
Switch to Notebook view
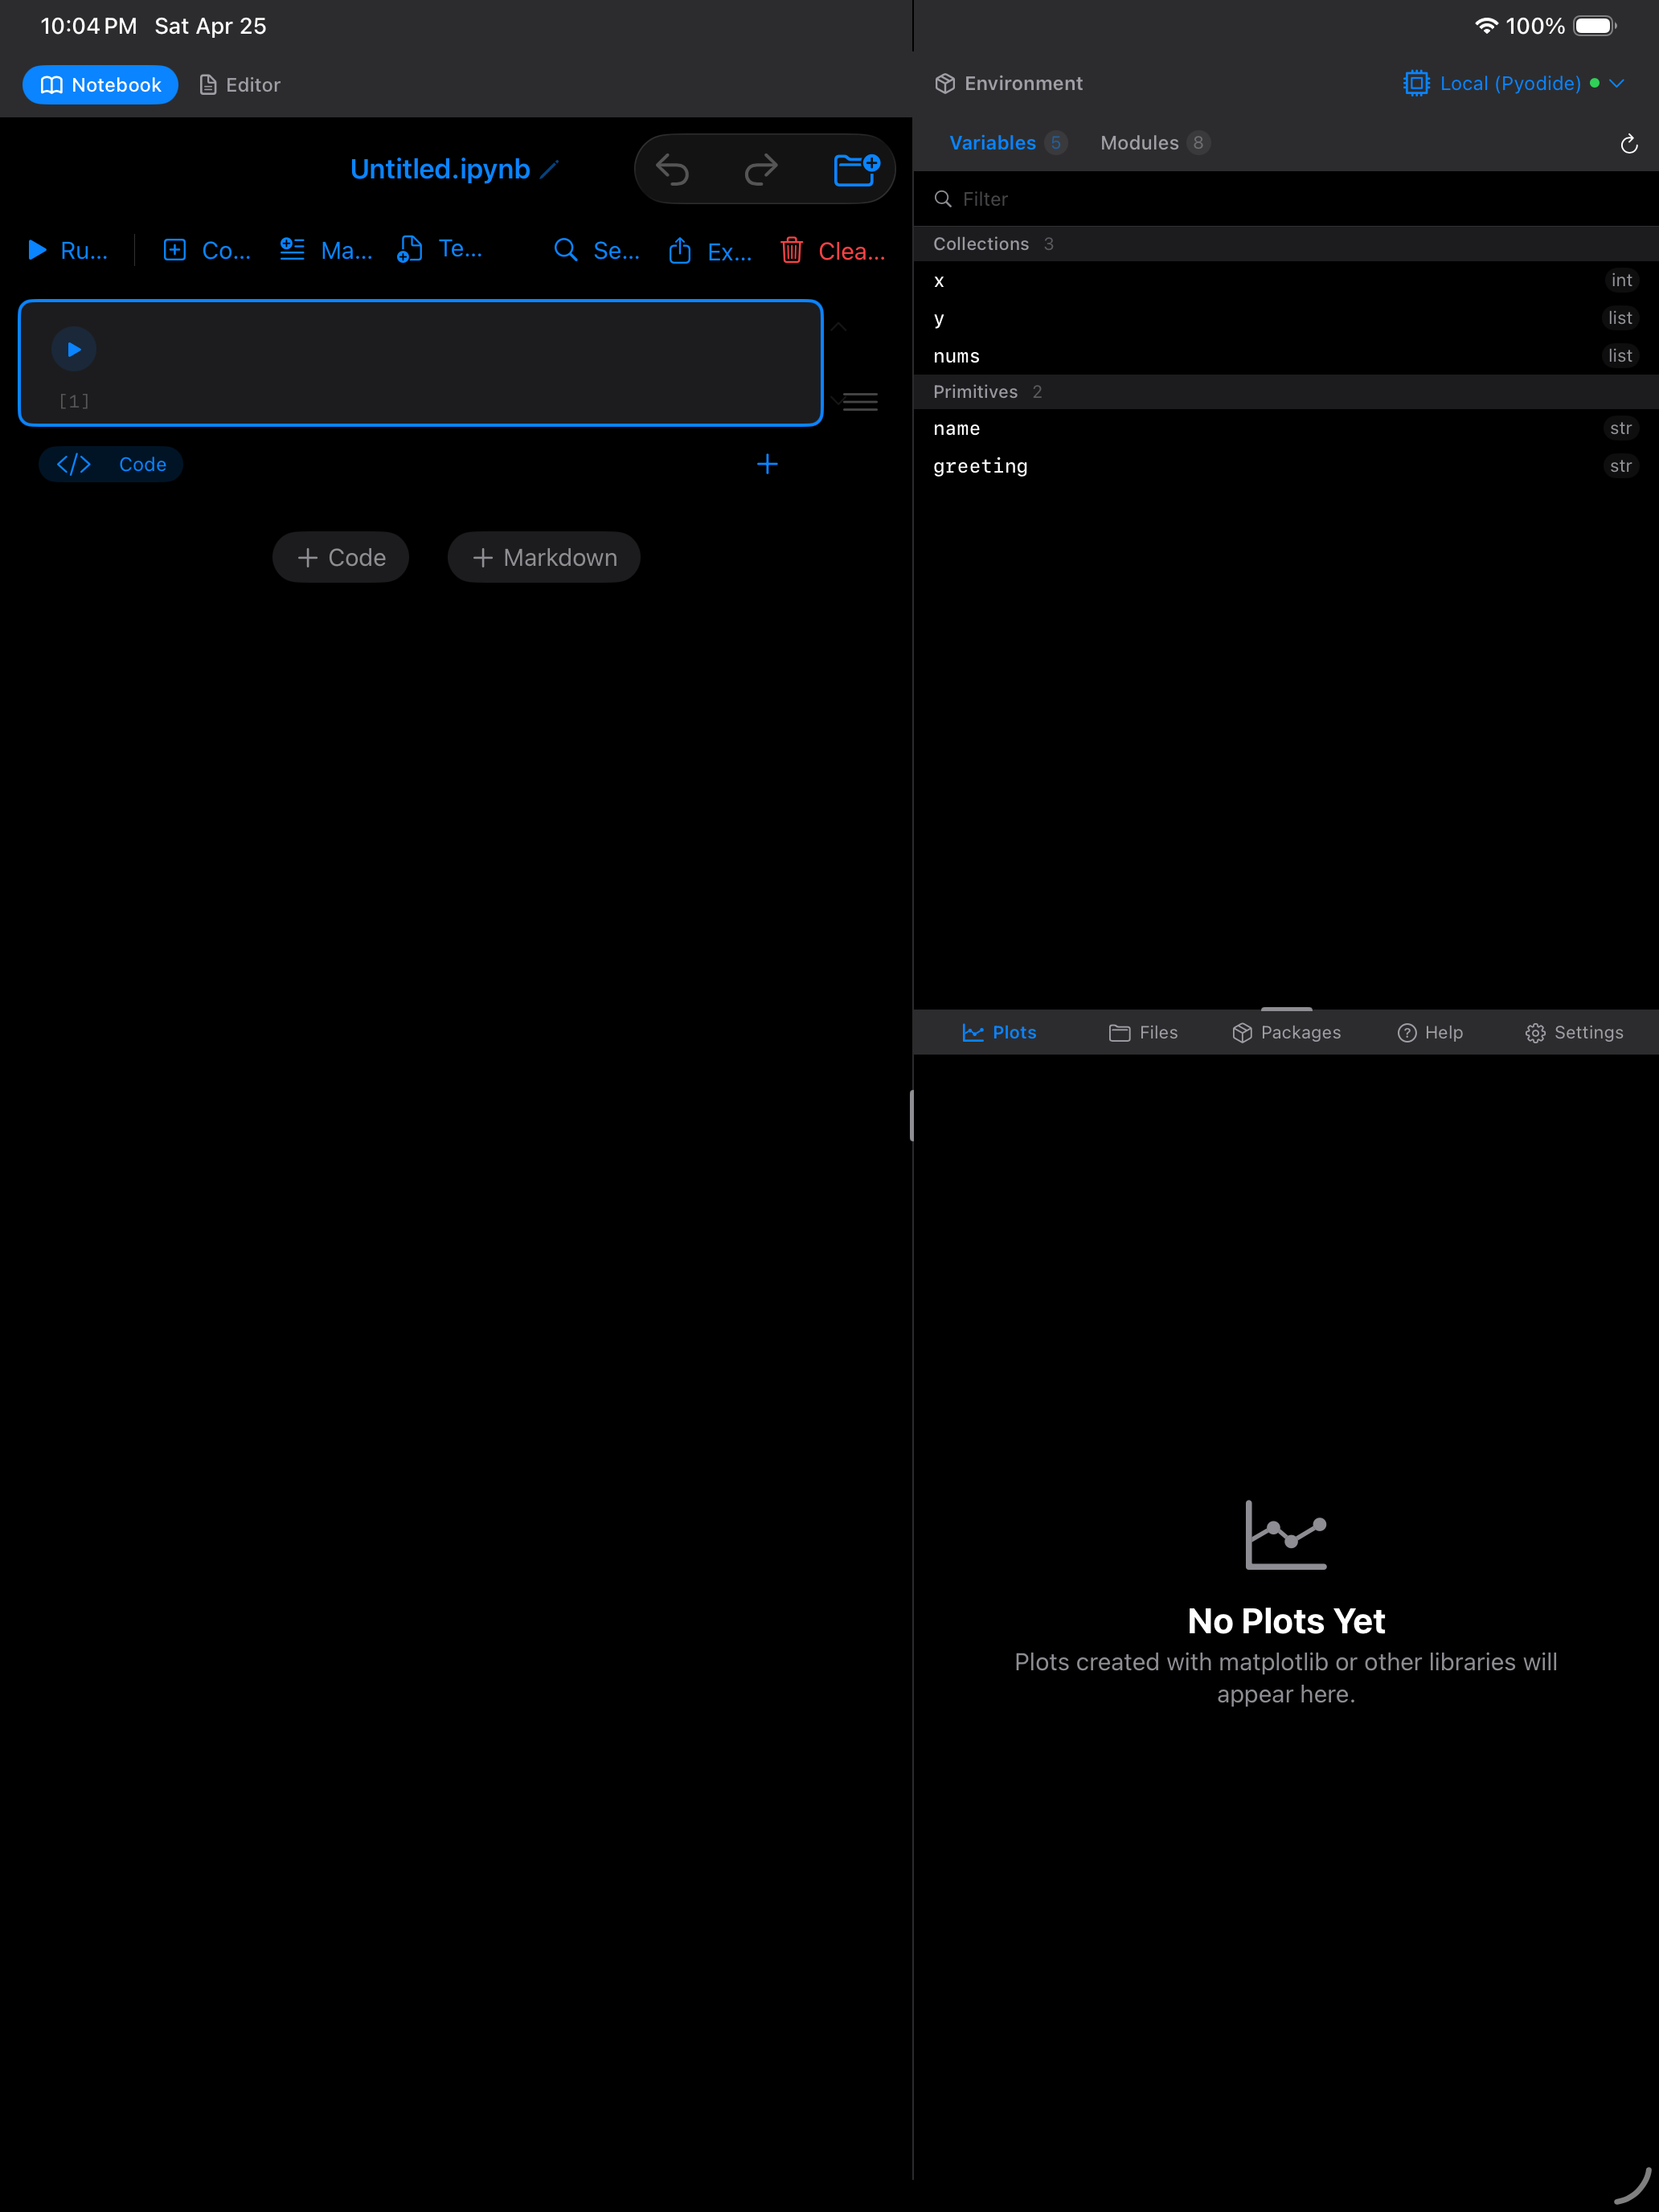point(100,85)
